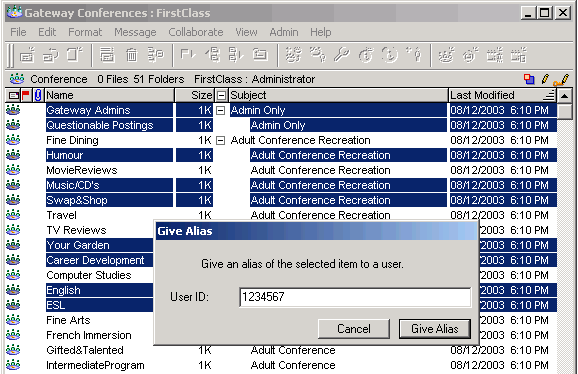Click the paperclip attachment column header icon
The height and width of the screenshot is (374, 578).
point(38,95)
